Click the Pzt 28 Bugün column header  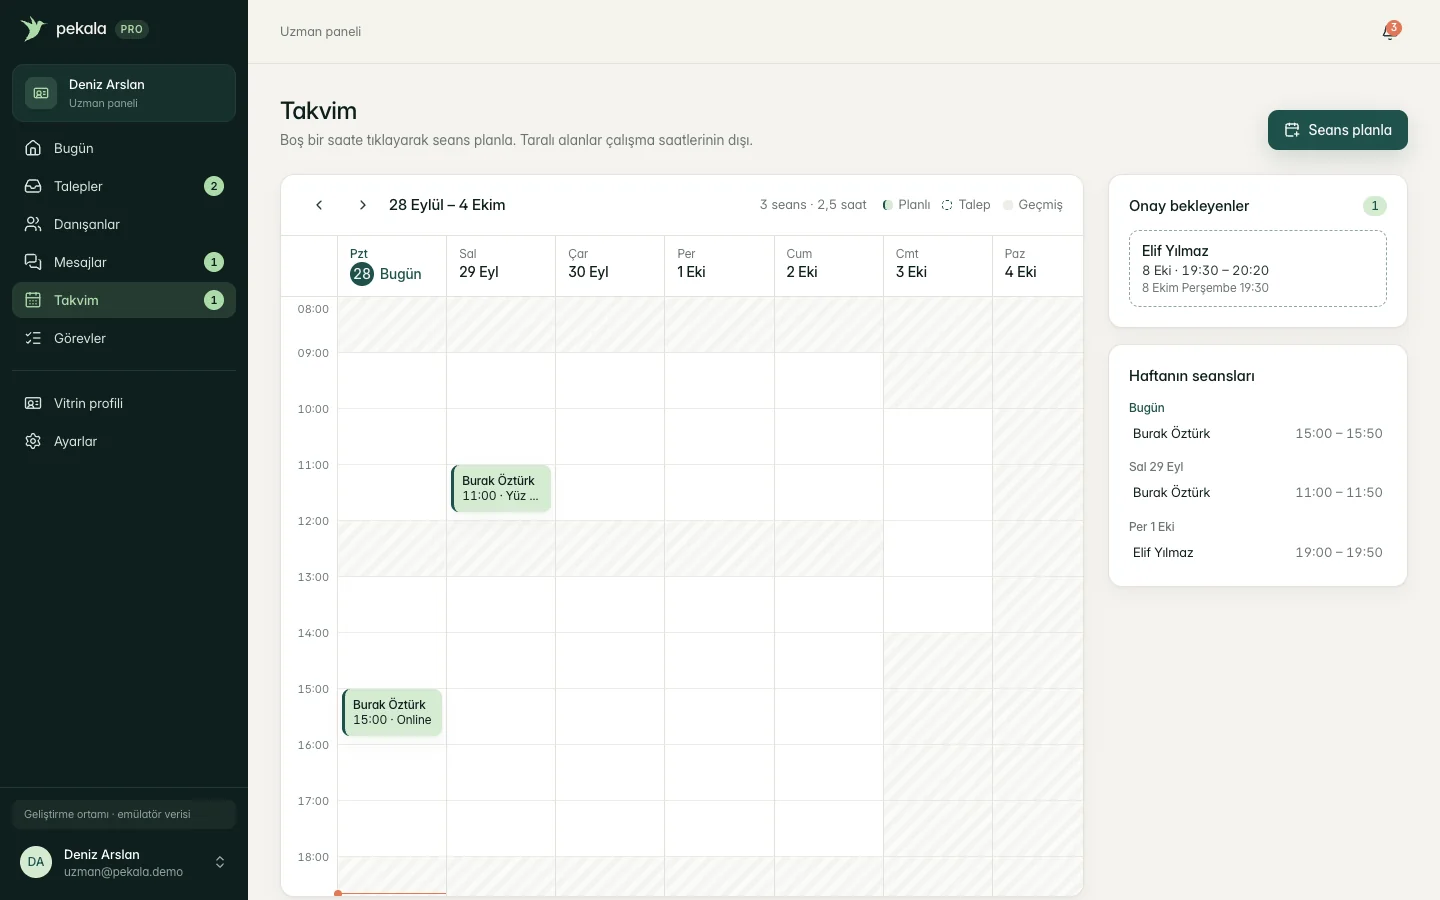[392, 266]
